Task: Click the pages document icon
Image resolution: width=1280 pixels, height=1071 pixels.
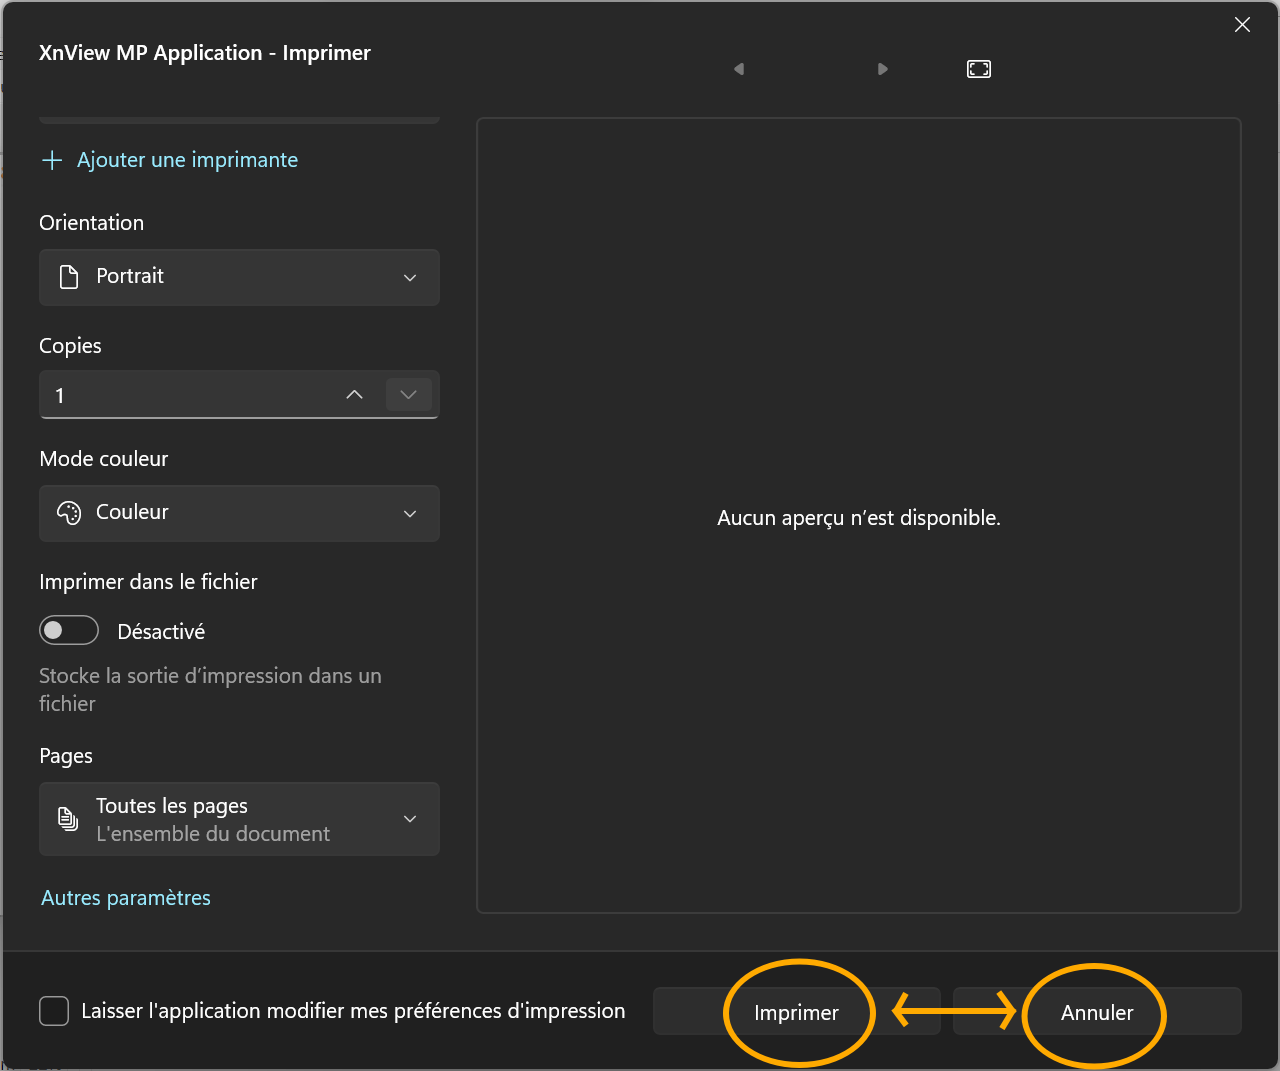Action: click(x=68, y=819)
